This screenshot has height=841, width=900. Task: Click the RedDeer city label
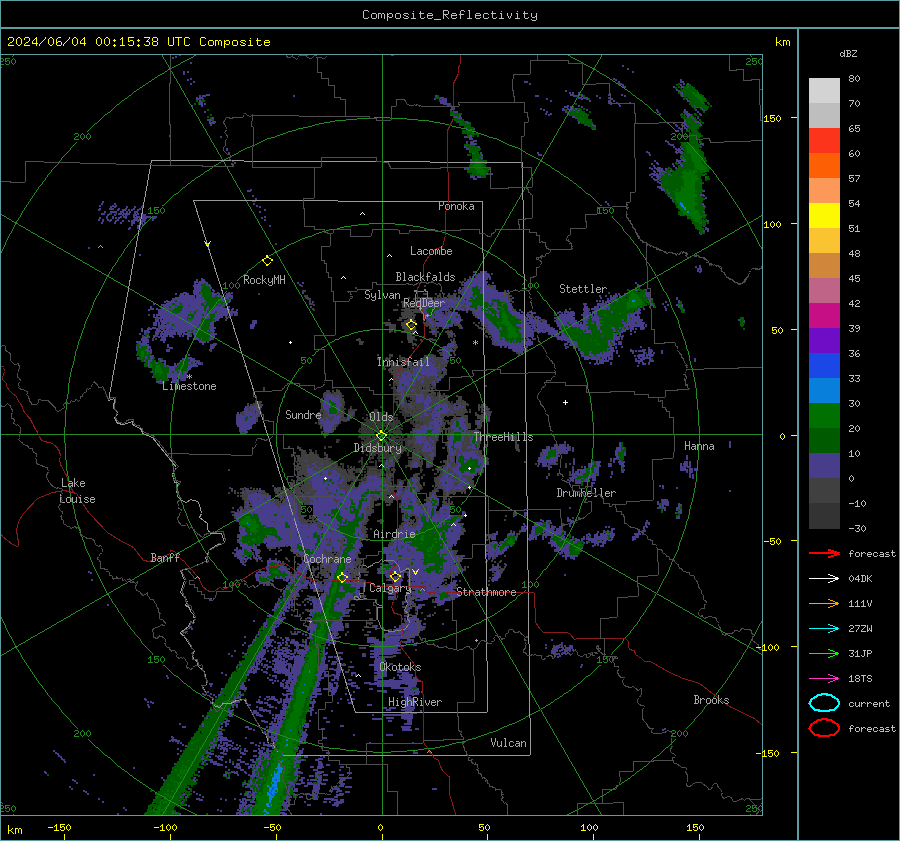tap(424, 303)
